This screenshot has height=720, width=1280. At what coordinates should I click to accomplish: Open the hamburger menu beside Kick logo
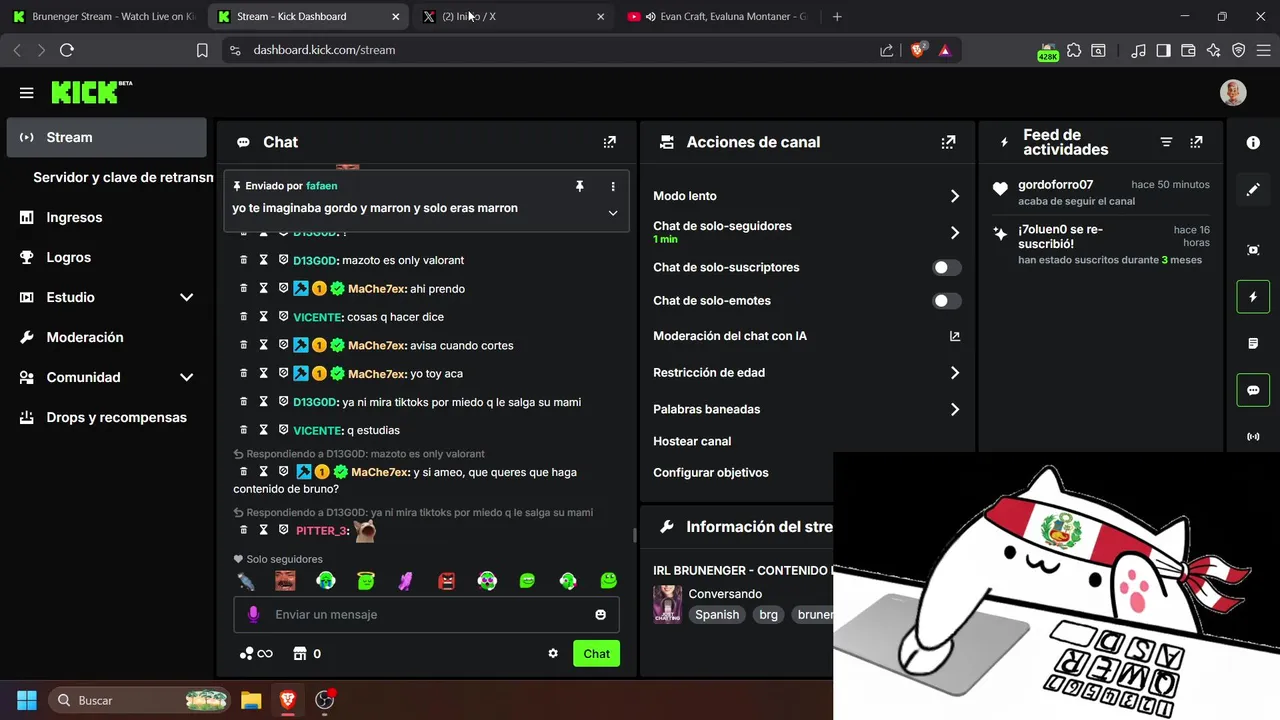coord(27,93)
